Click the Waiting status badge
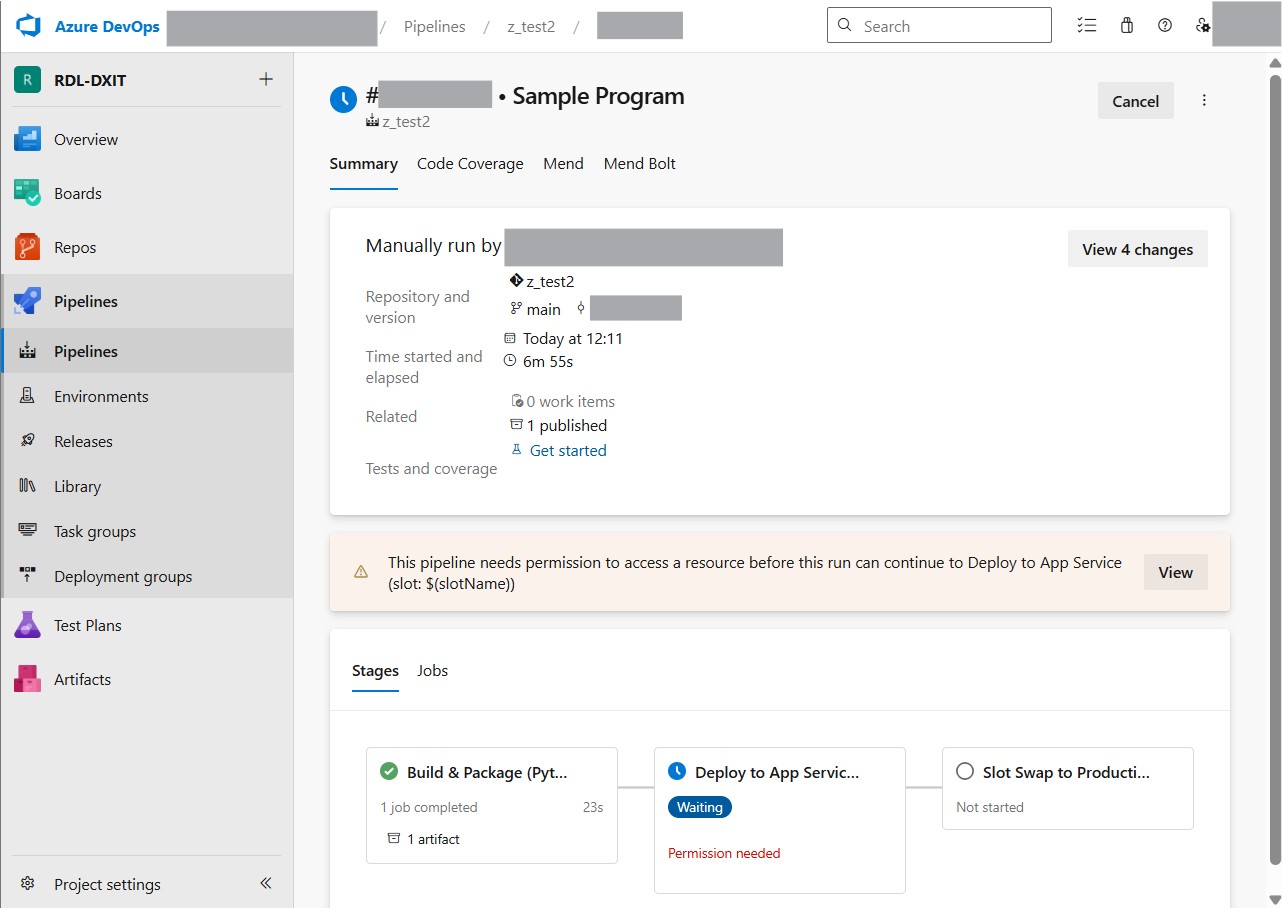Screen dimensions: 1282x908 coord(700,807)
